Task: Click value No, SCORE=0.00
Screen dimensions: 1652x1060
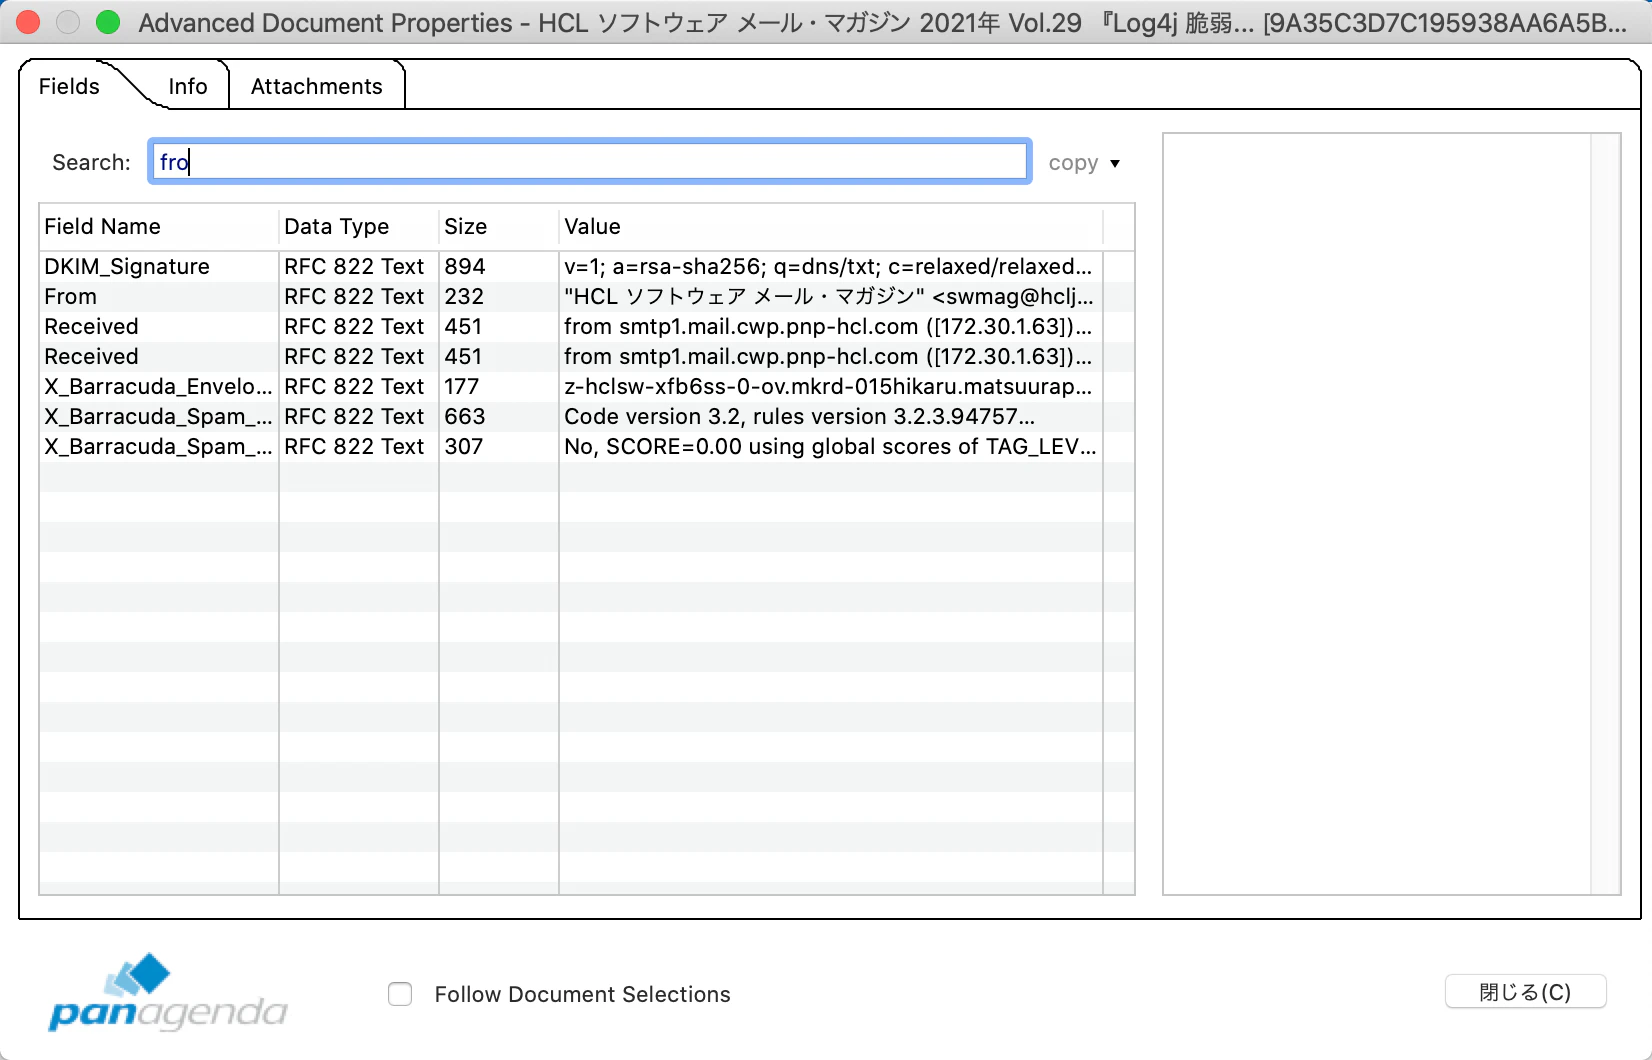Action: [831, 447]
